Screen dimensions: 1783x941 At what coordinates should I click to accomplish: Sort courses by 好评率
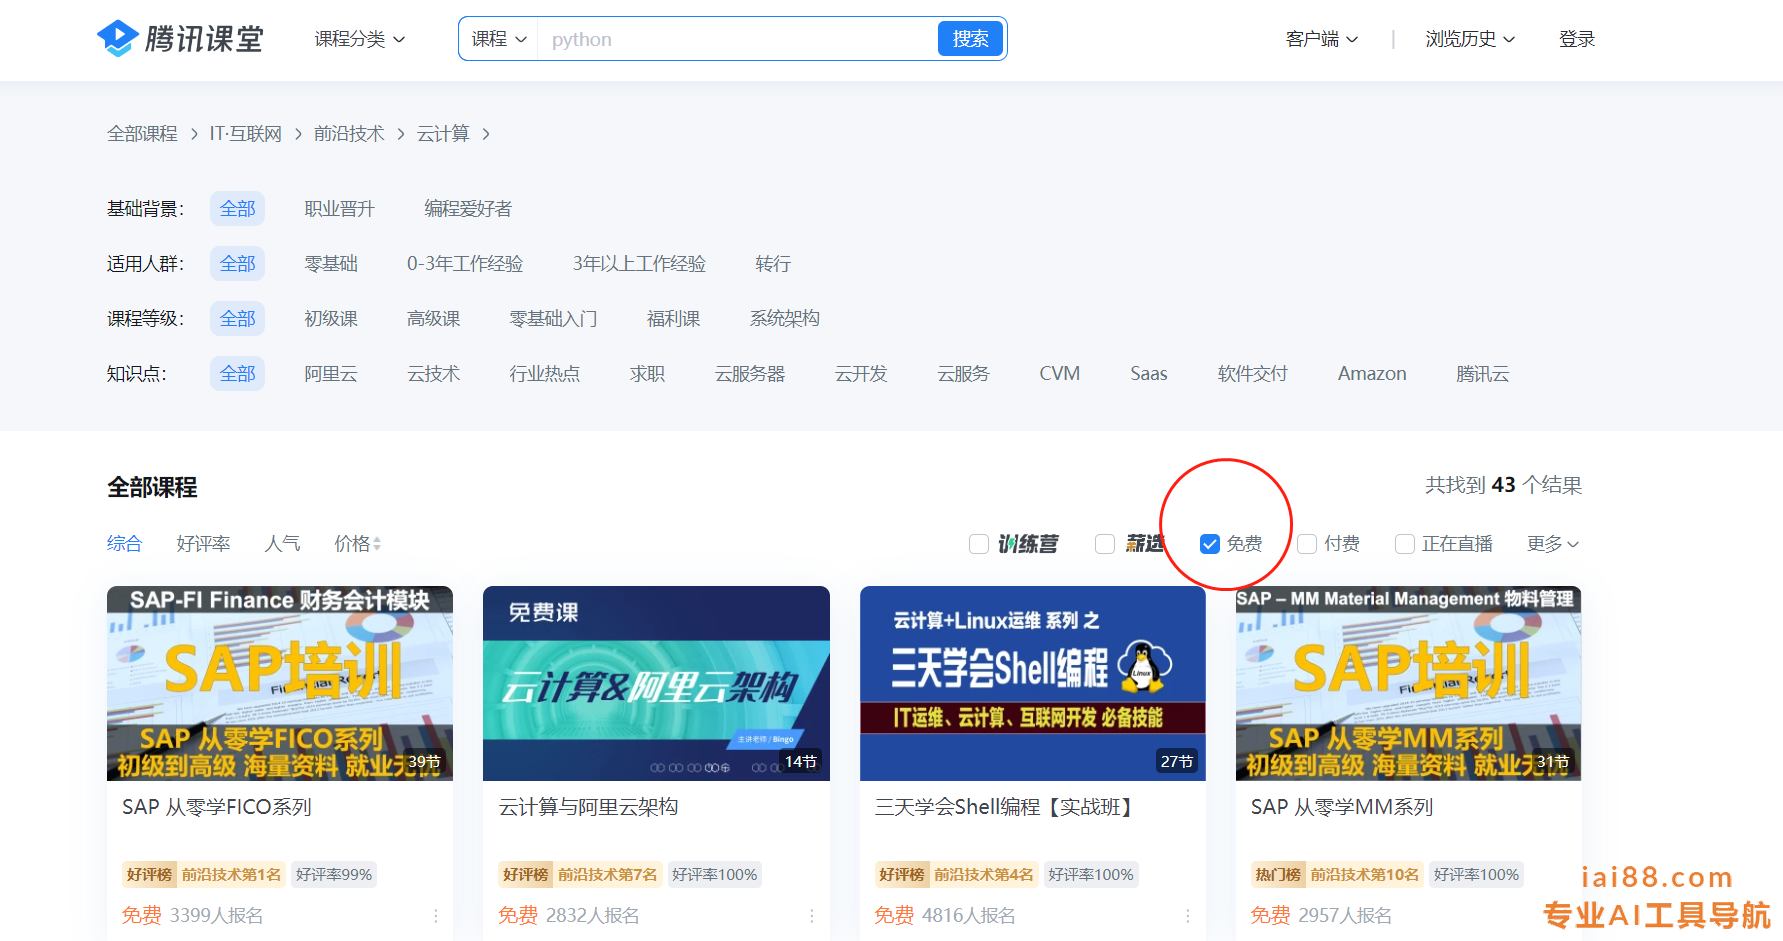tap(203, 543)
